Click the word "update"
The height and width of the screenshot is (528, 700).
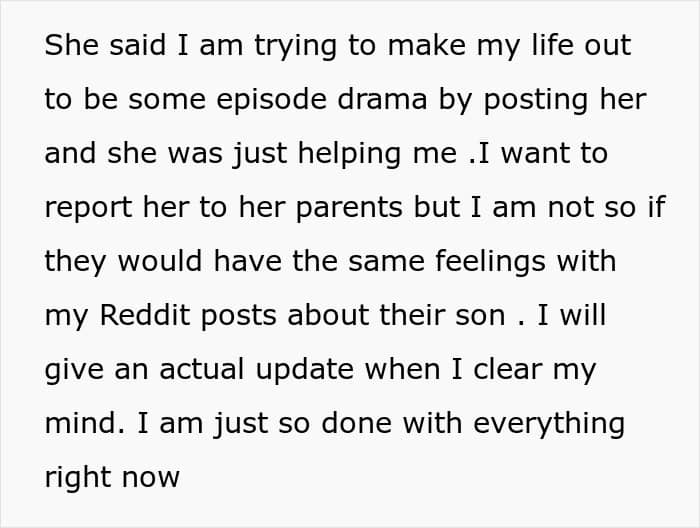(x=286, y=370)
